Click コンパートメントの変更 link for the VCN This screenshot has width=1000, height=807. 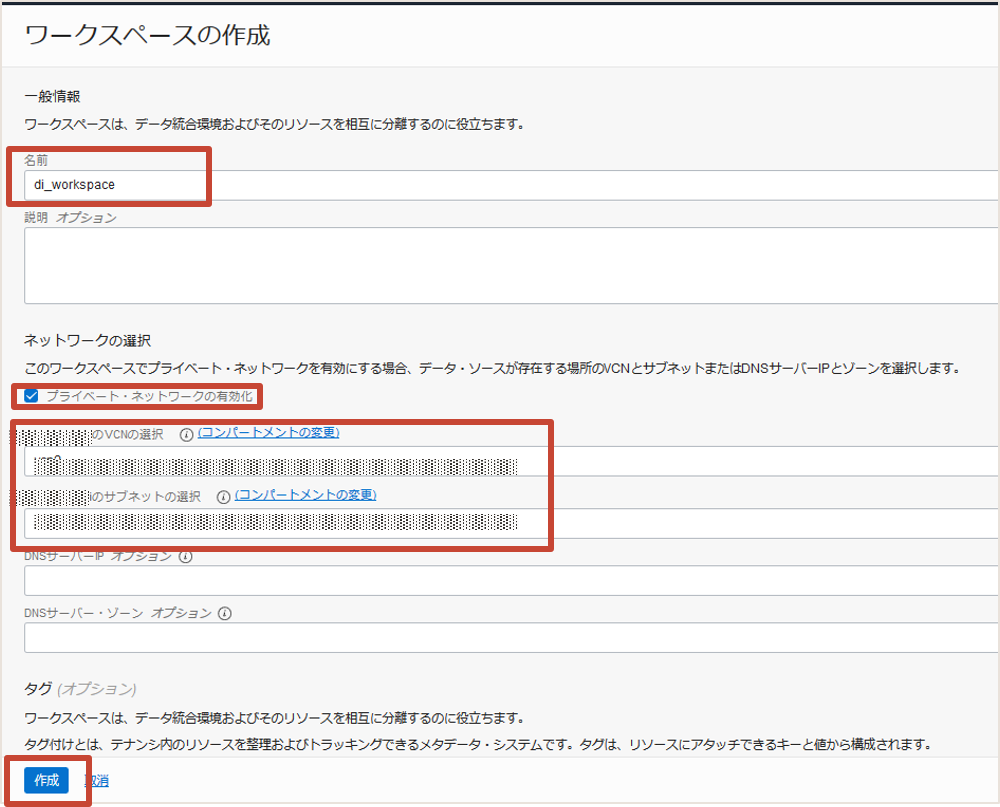tap(268, 433)
